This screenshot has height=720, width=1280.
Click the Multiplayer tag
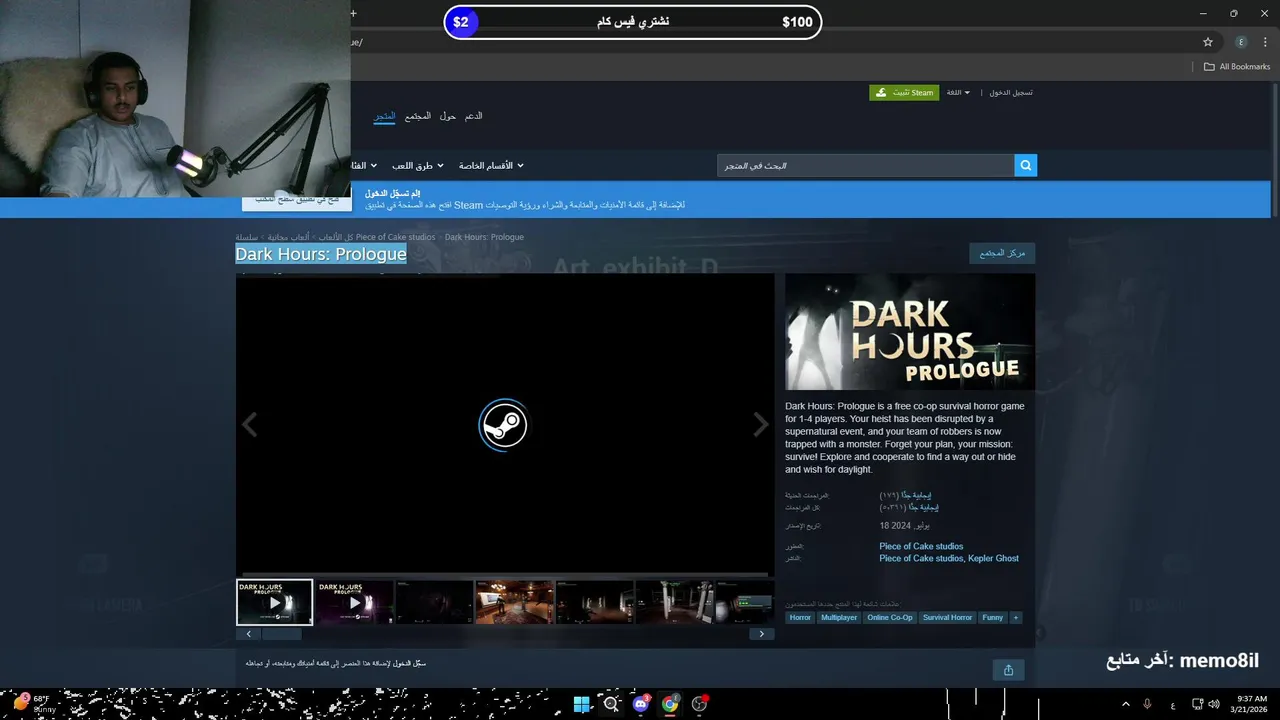point(839,618)
